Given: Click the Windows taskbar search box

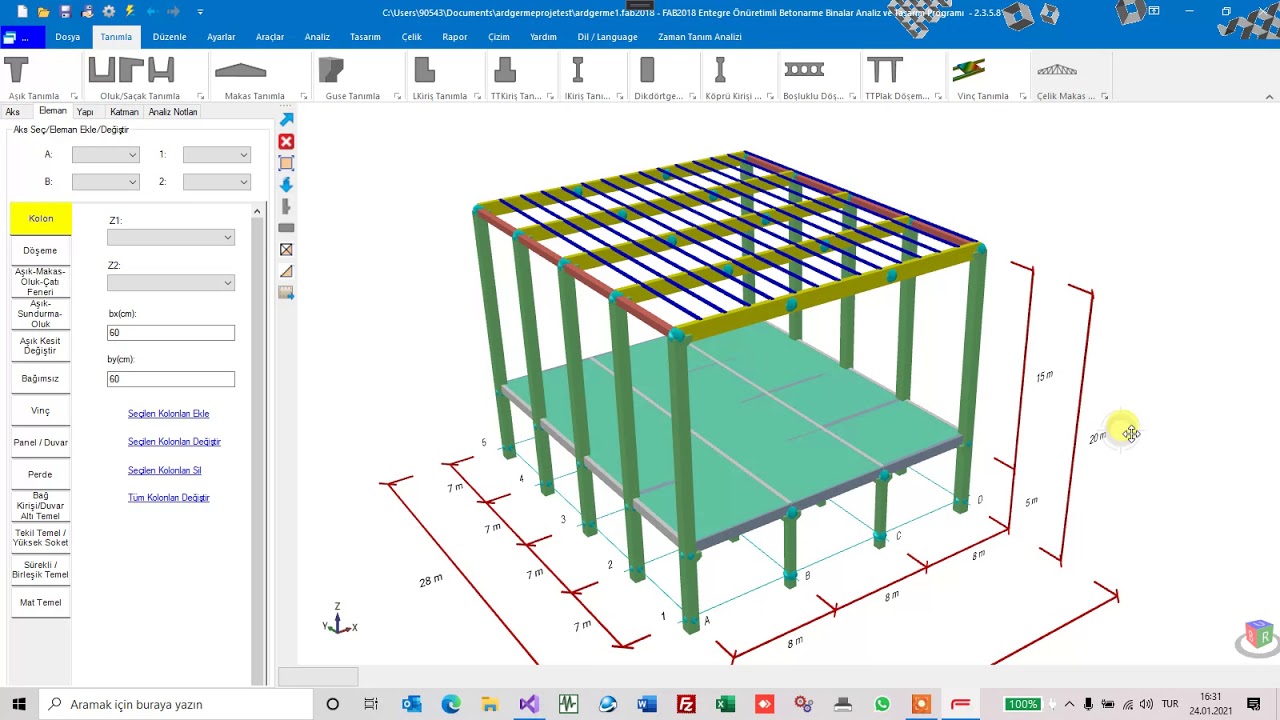Looking at the screenshot, I should tap(175, 704).
